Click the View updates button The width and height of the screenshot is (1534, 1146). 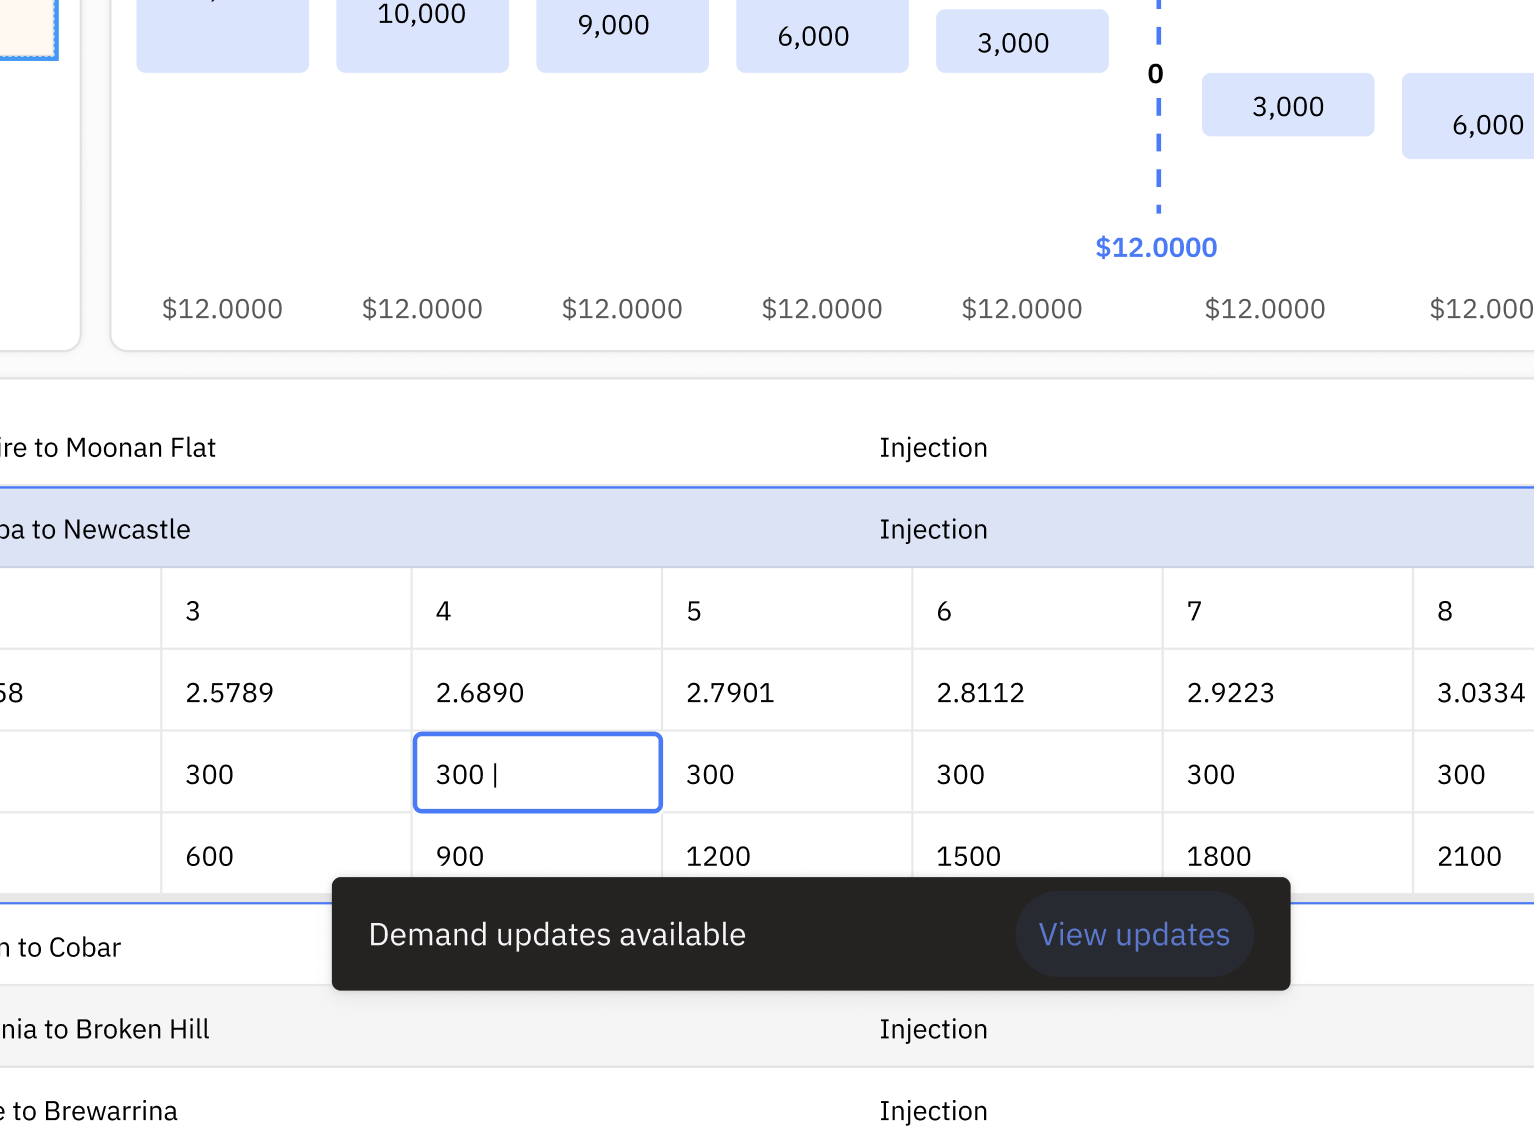coord(1134,934)
